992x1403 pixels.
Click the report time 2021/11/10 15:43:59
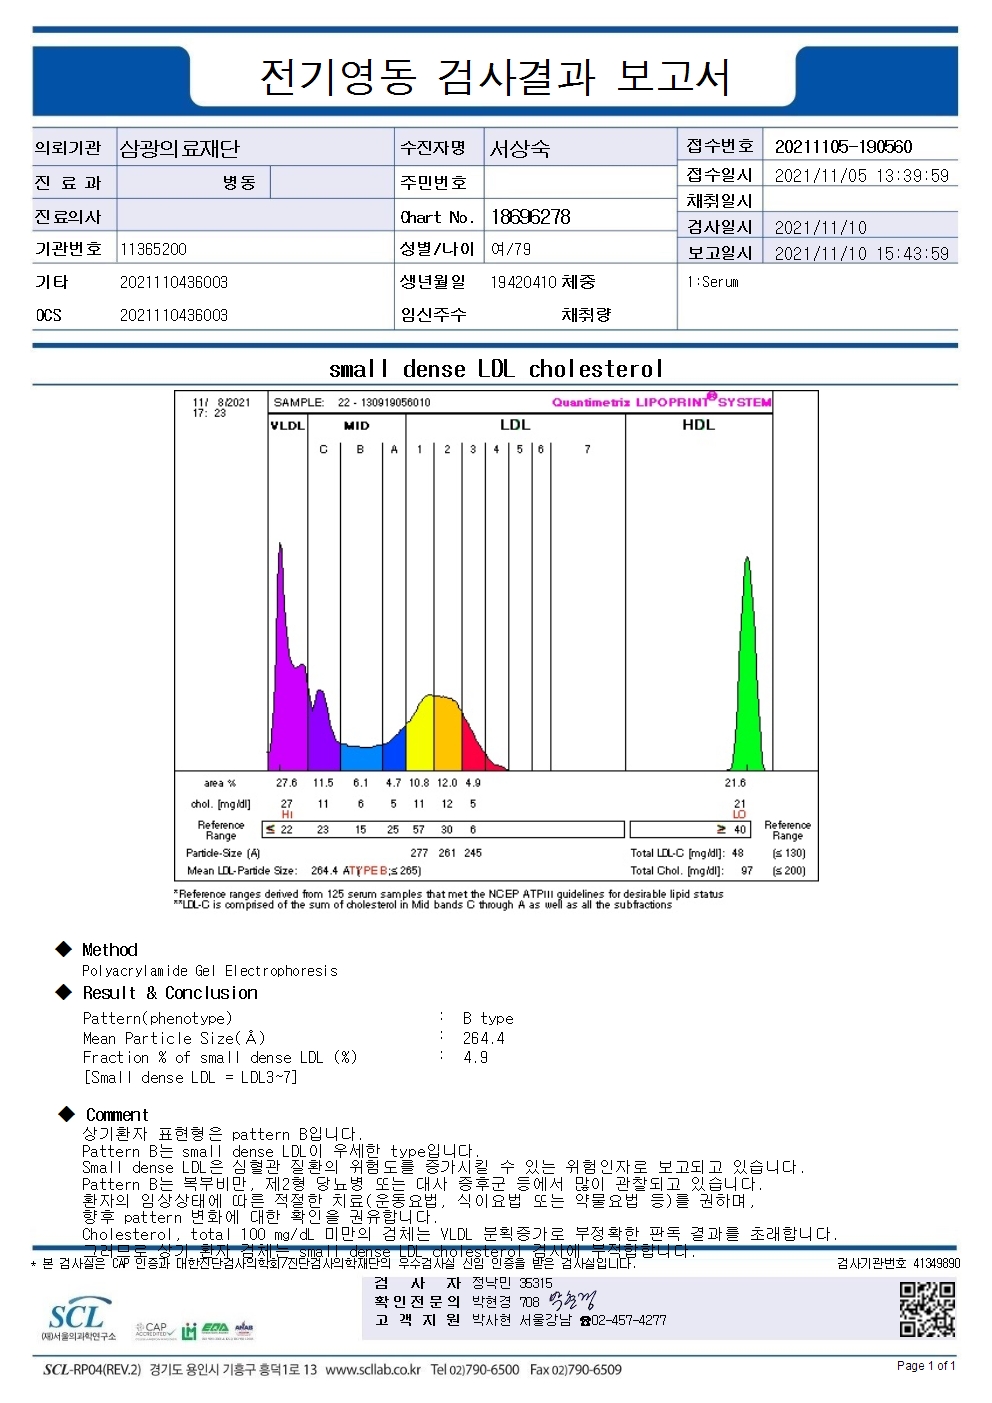coord(861,254)
